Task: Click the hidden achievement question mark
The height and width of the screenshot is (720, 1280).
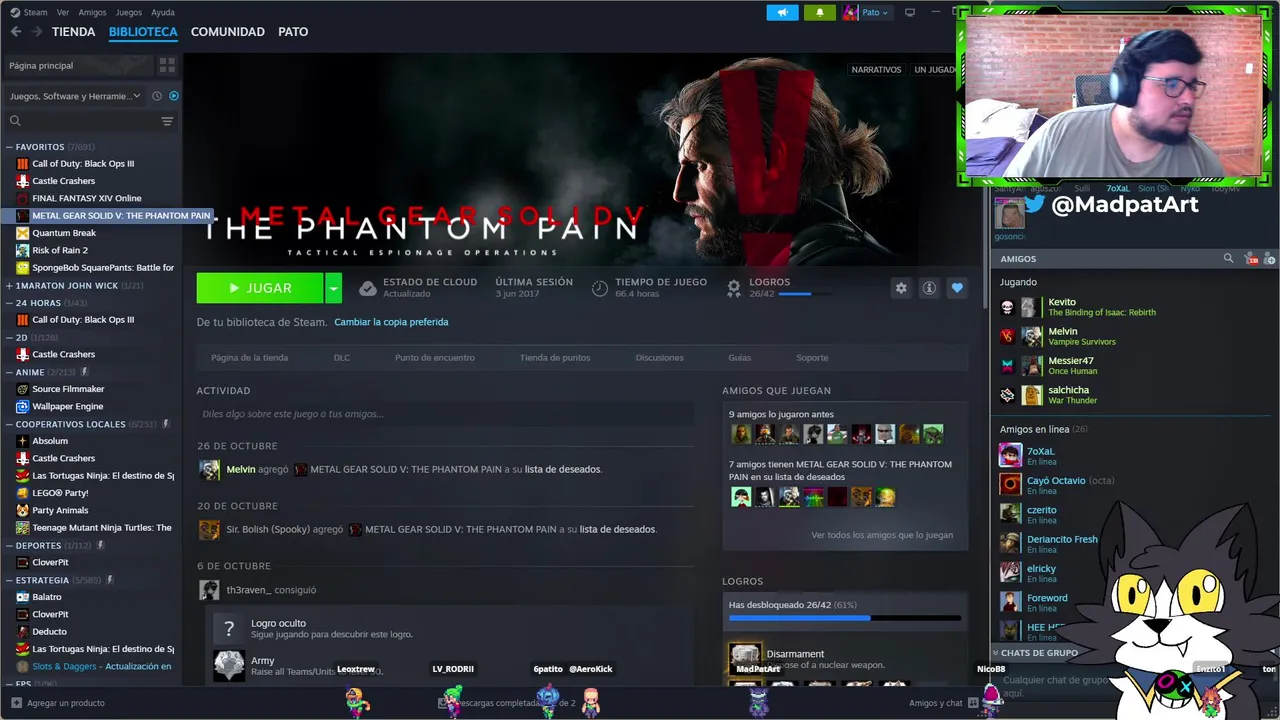Action: (x=229, y=628)
